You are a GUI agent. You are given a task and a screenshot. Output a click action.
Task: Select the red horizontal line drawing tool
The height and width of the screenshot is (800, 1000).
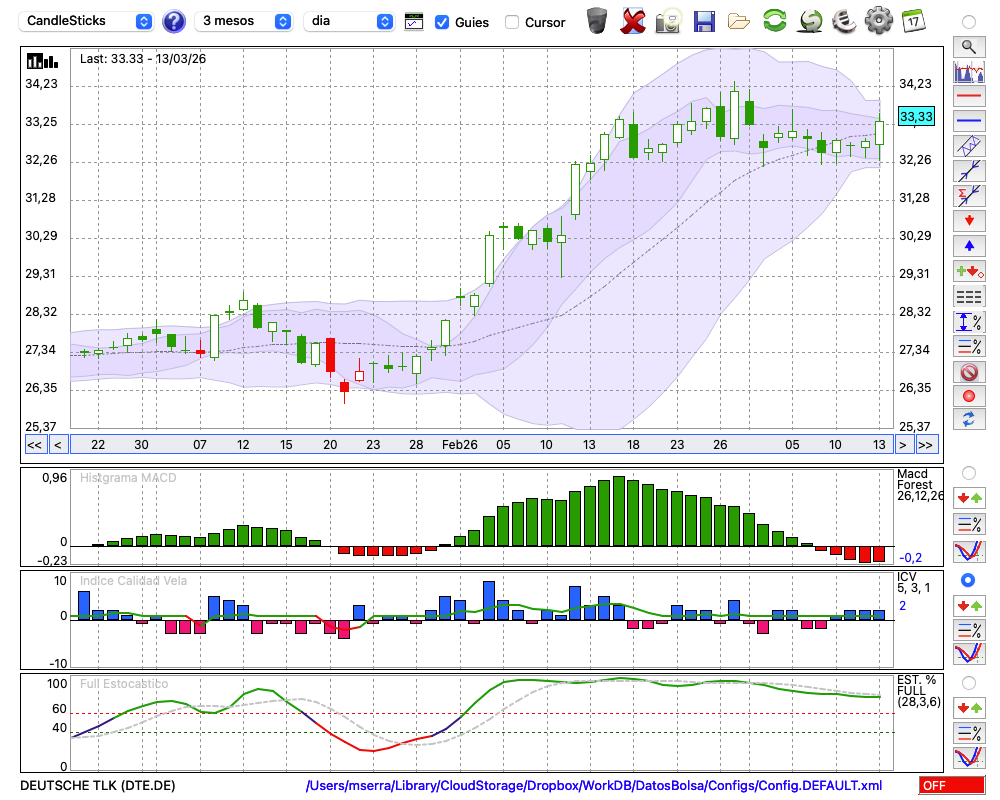(x=968, y=97)
